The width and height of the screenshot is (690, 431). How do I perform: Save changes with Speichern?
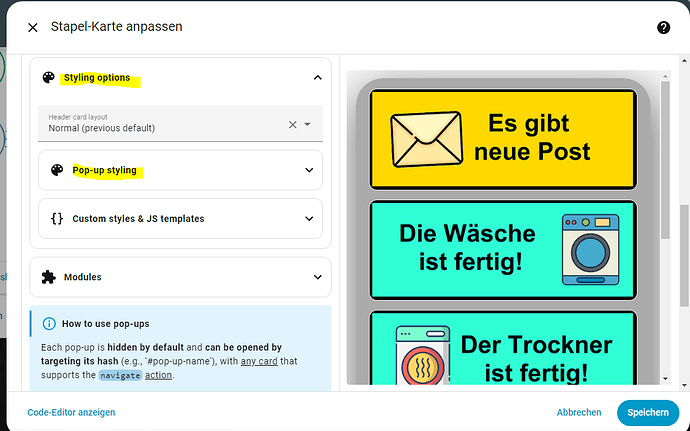648,413
